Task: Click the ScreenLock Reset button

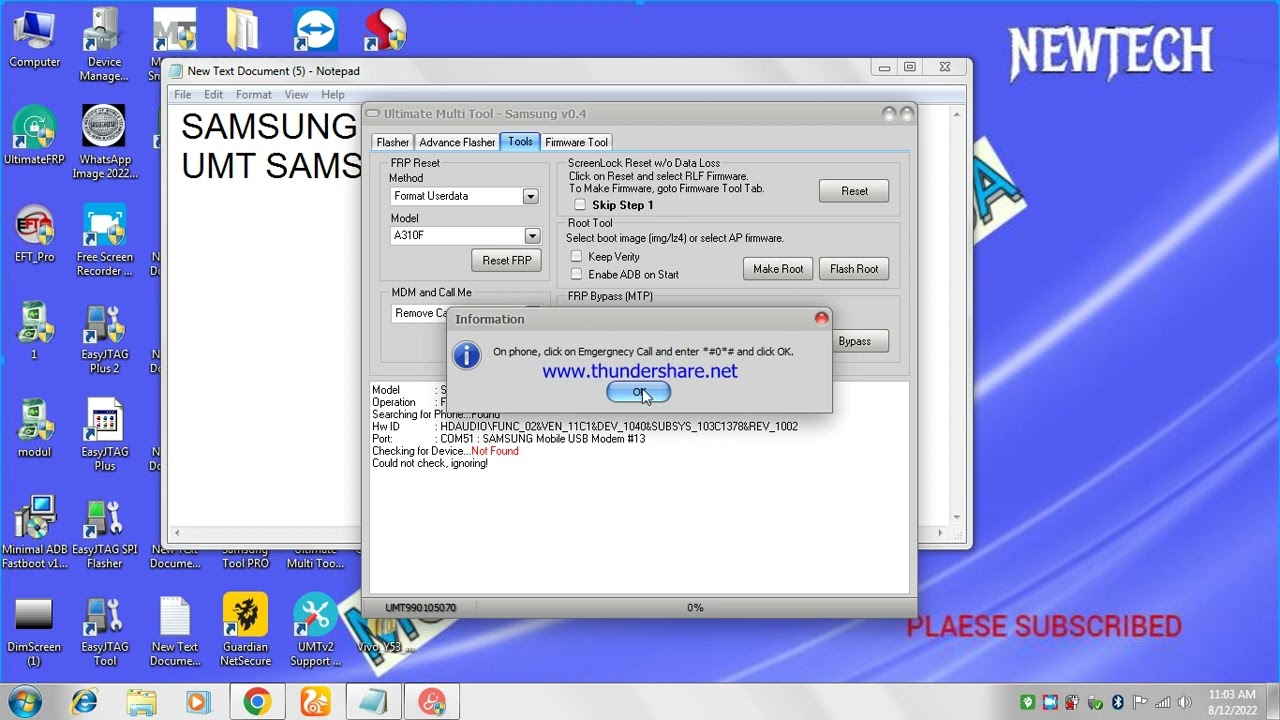Action: point(854,191)
